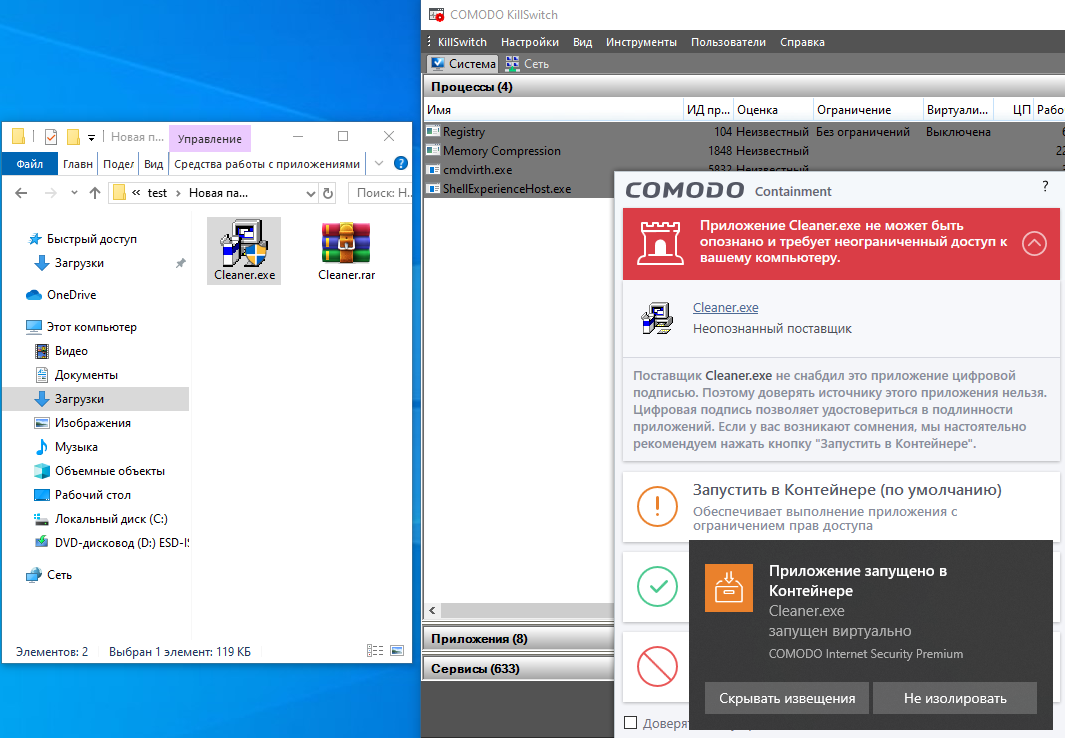
Task: Click the pin icon beside Загрузки in quick access
Action: click(181, 263)
